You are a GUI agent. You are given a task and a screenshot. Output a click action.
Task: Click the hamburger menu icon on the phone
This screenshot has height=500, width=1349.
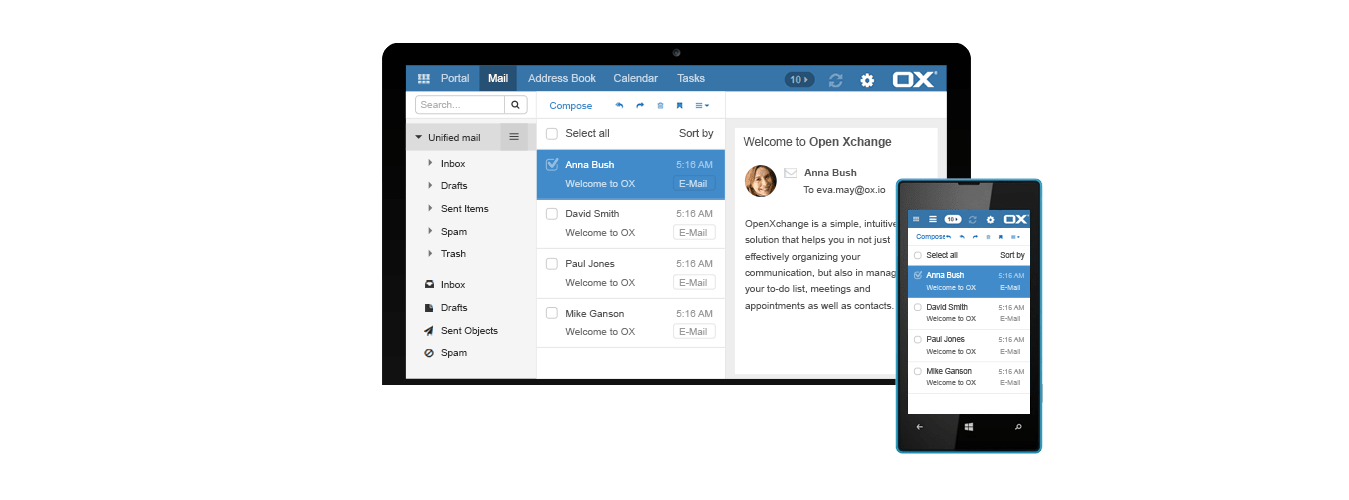(933, 219)
